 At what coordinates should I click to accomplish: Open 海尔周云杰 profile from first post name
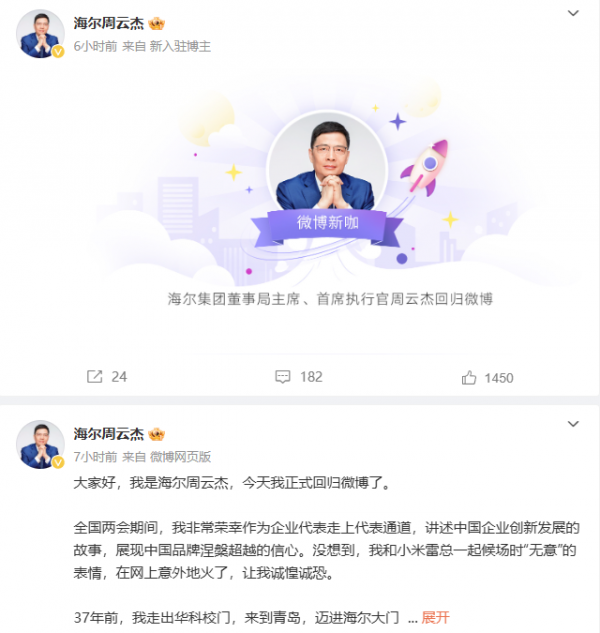[x=109, y=23]
